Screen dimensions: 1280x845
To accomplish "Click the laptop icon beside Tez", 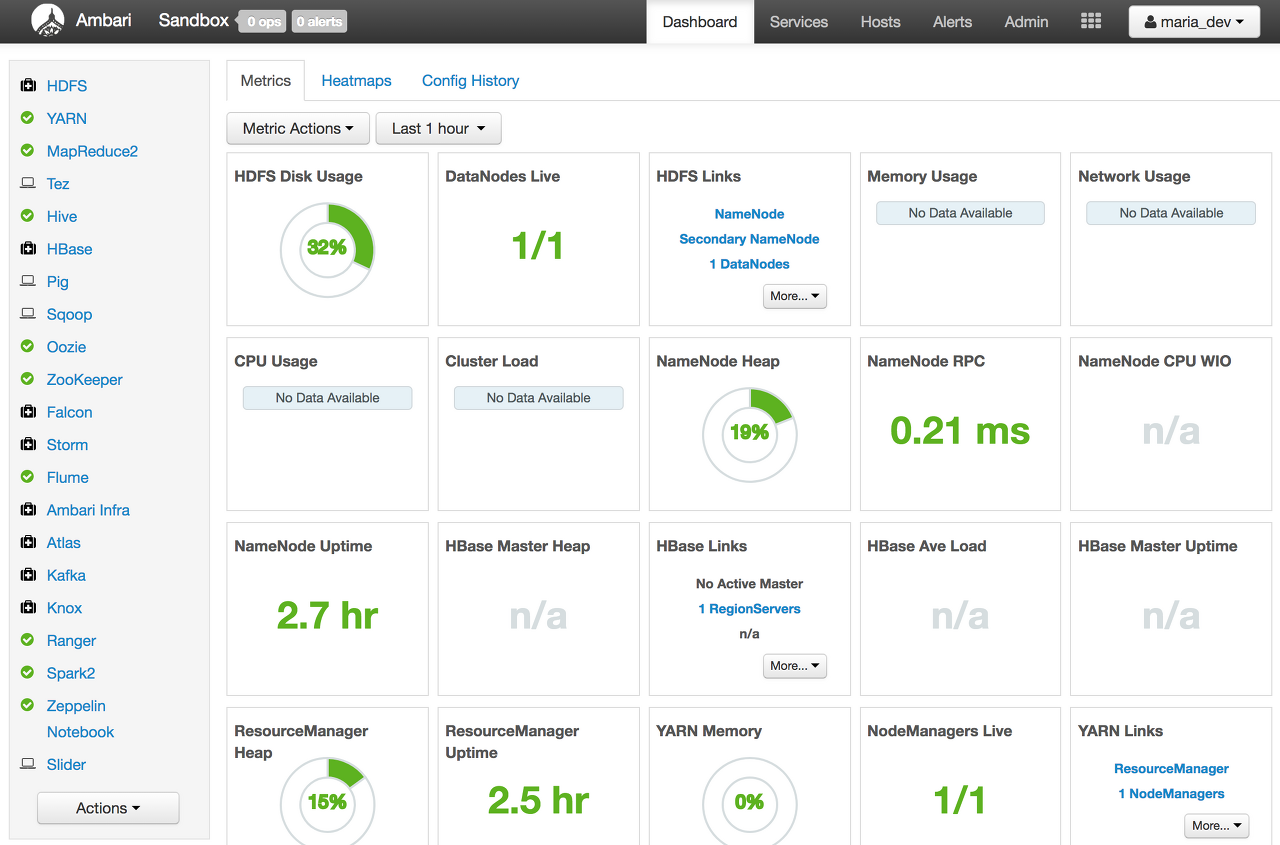I will pos(28,184).
